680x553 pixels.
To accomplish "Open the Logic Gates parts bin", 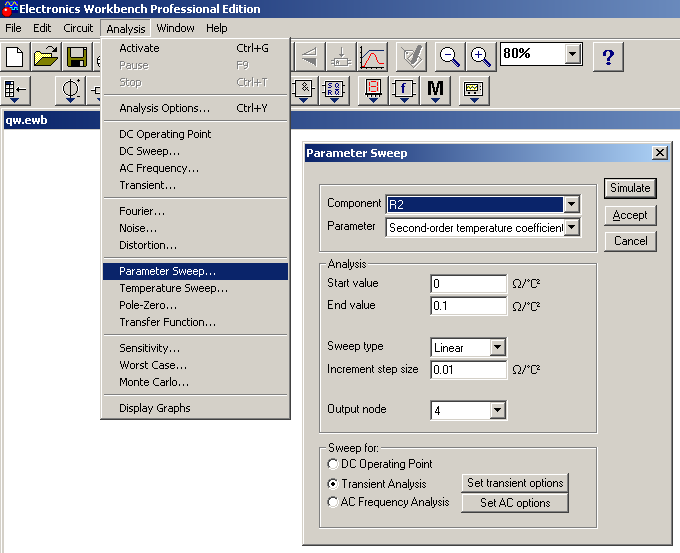I will [303, 91].
